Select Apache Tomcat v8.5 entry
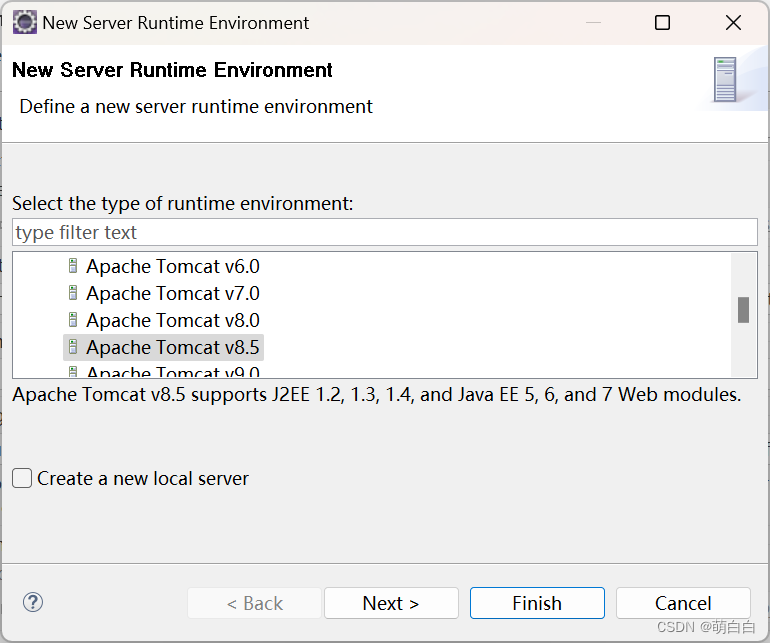The height and width of the screenshot is (643, 770). [x=164, y=347]
